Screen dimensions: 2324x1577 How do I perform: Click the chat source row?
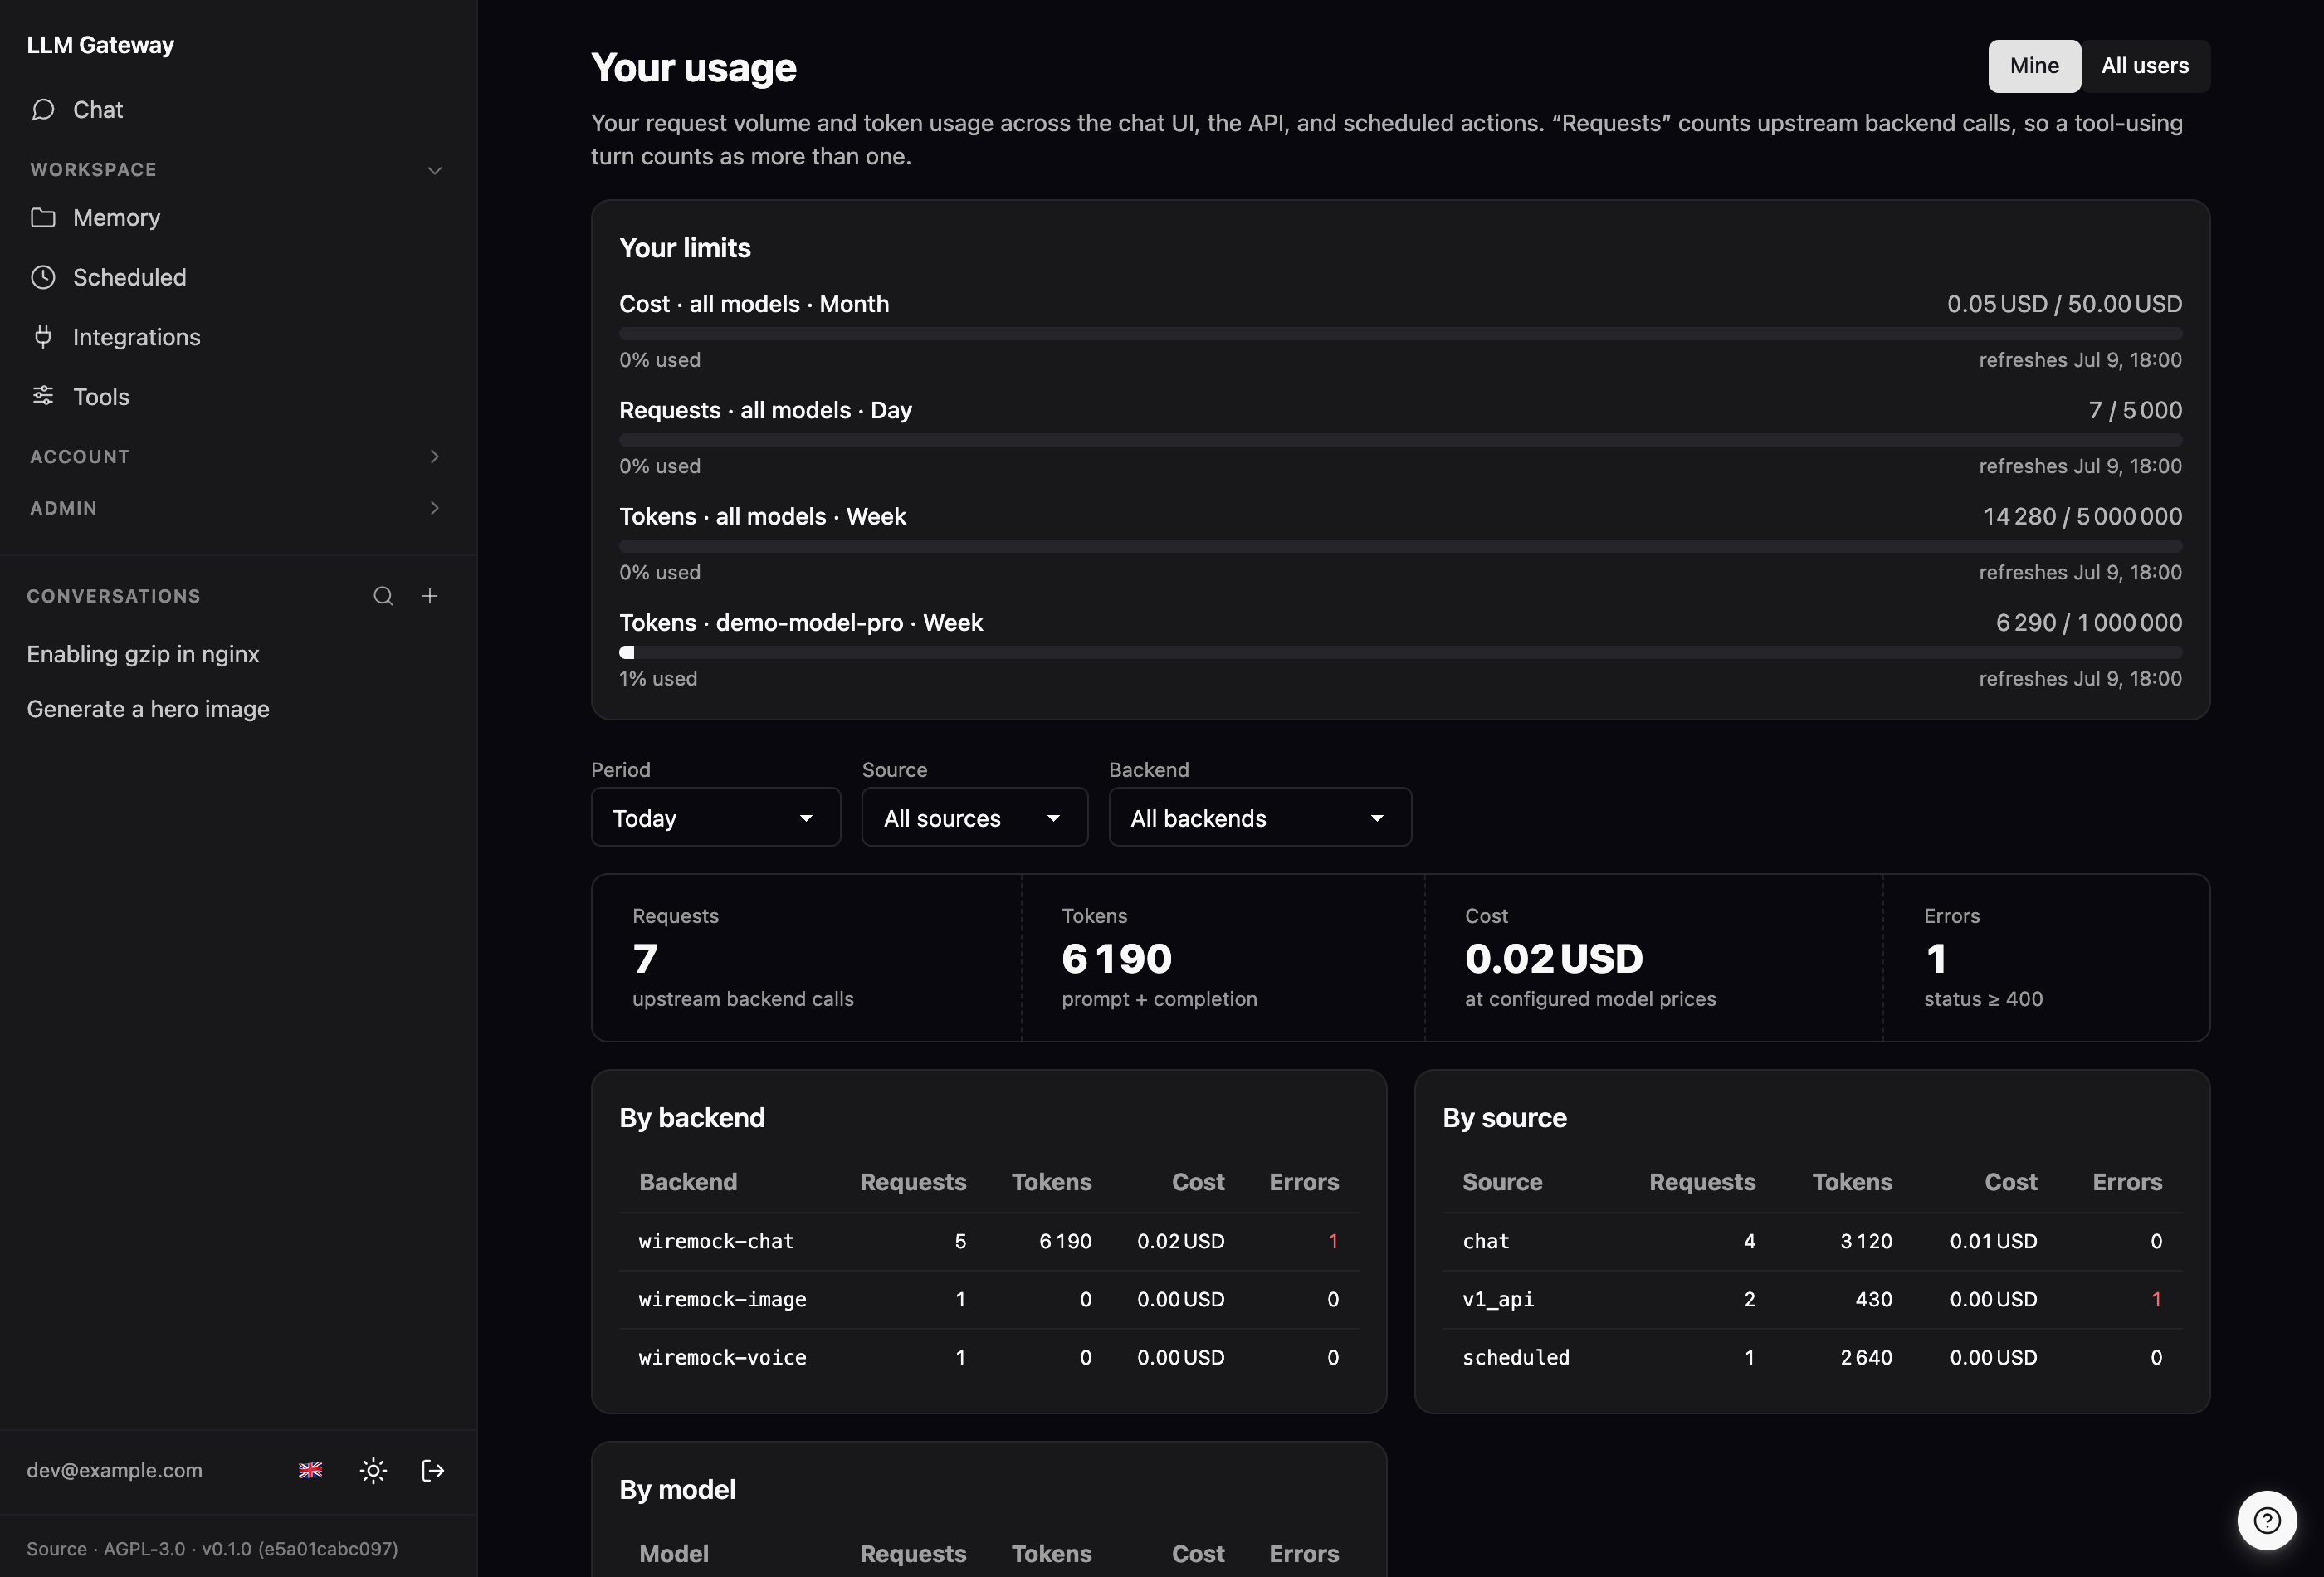coord(1812,1241)
